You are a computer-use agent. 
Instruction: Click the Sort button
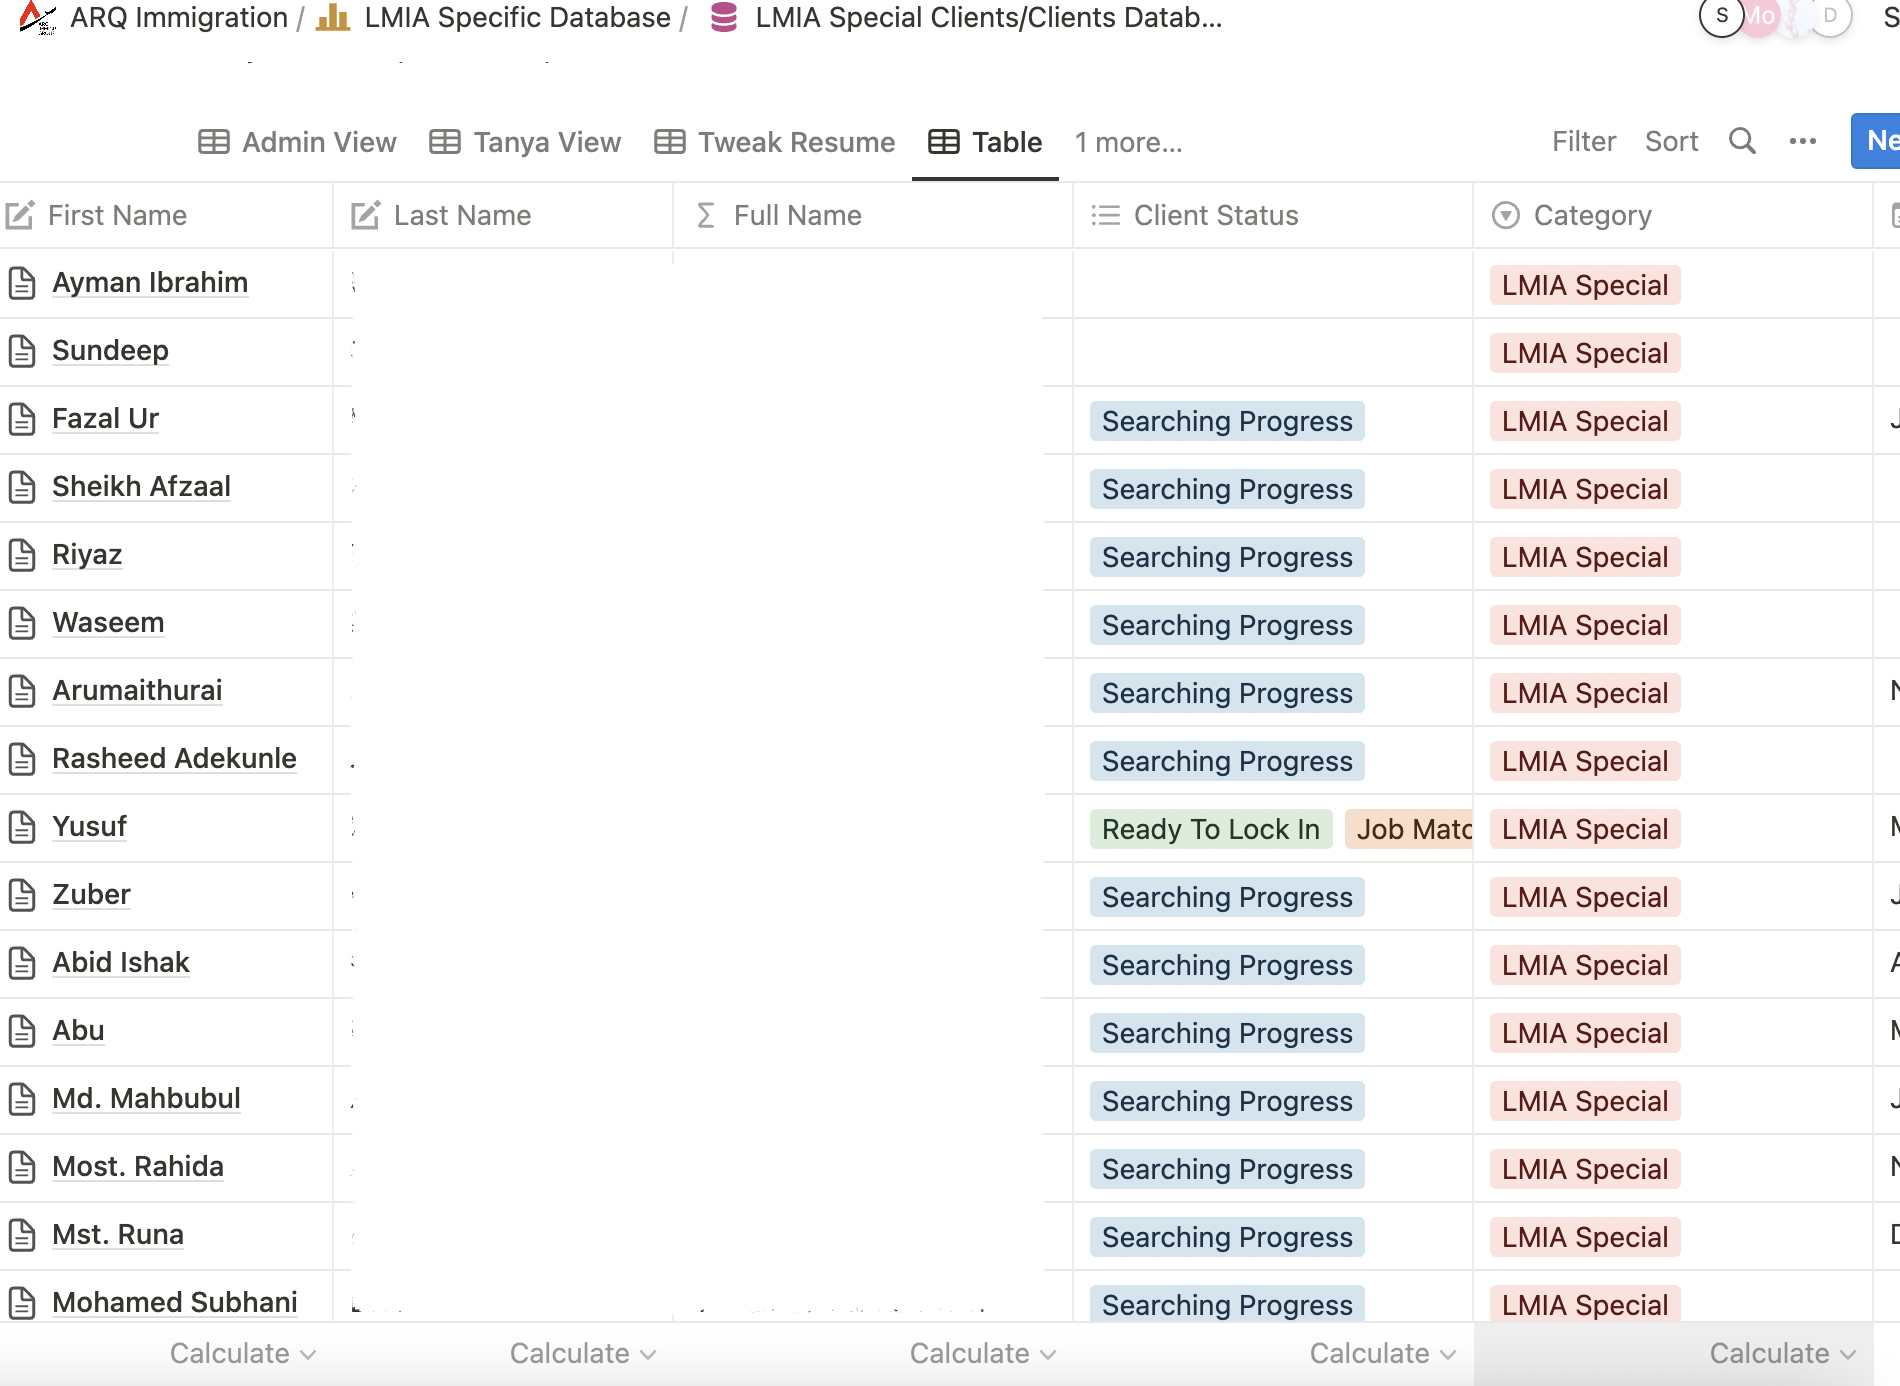1671,141
